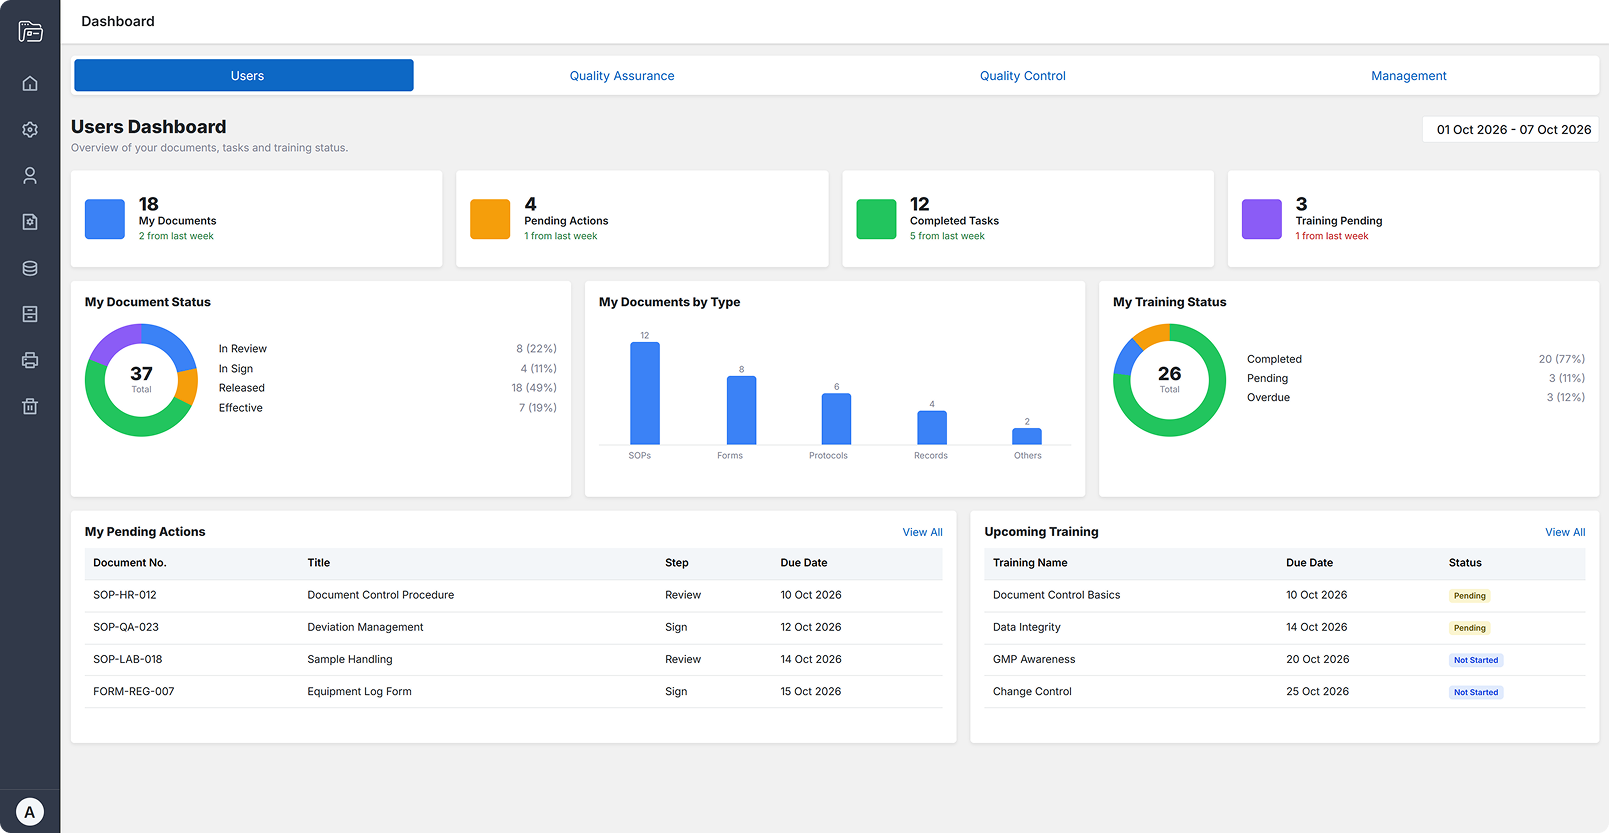Click the Due Date header in Pending Actions
The image size is (1609, 833).
click(x=804, y=563)
